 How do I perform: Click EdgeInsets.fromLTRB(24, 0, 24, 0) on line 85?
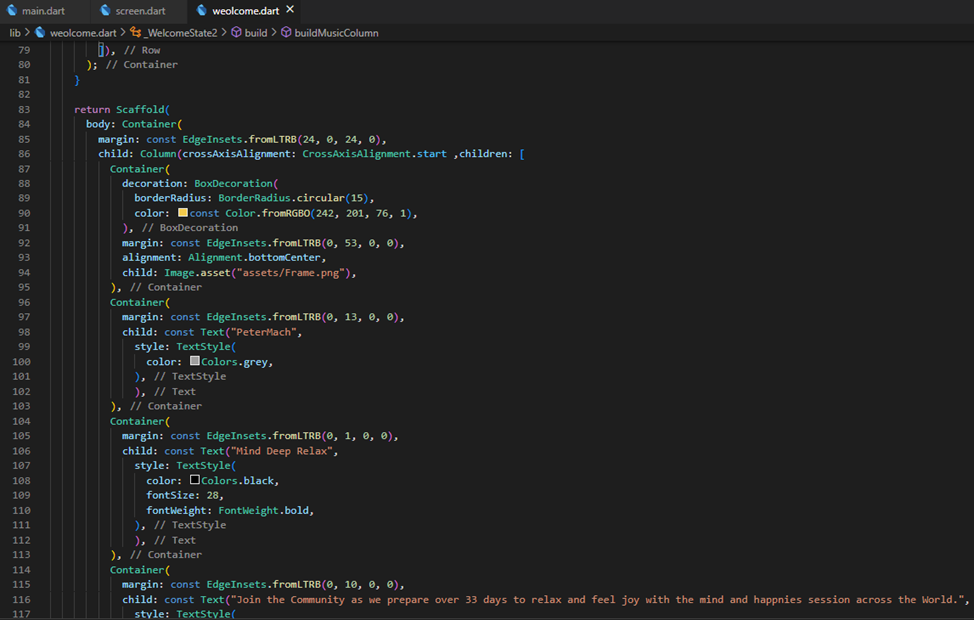[281, 140]
